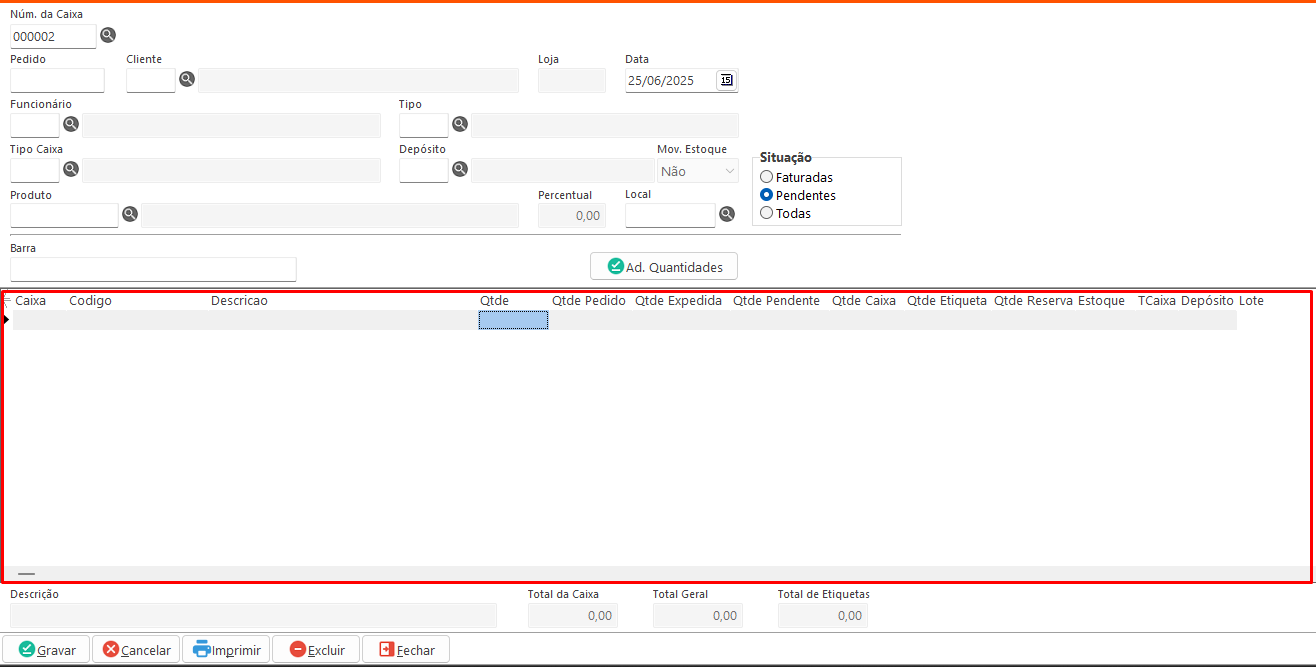Expand the Mov. Estoque dropdown
The width and height of the screenshot is (1316, 667).
click(698, 171)
